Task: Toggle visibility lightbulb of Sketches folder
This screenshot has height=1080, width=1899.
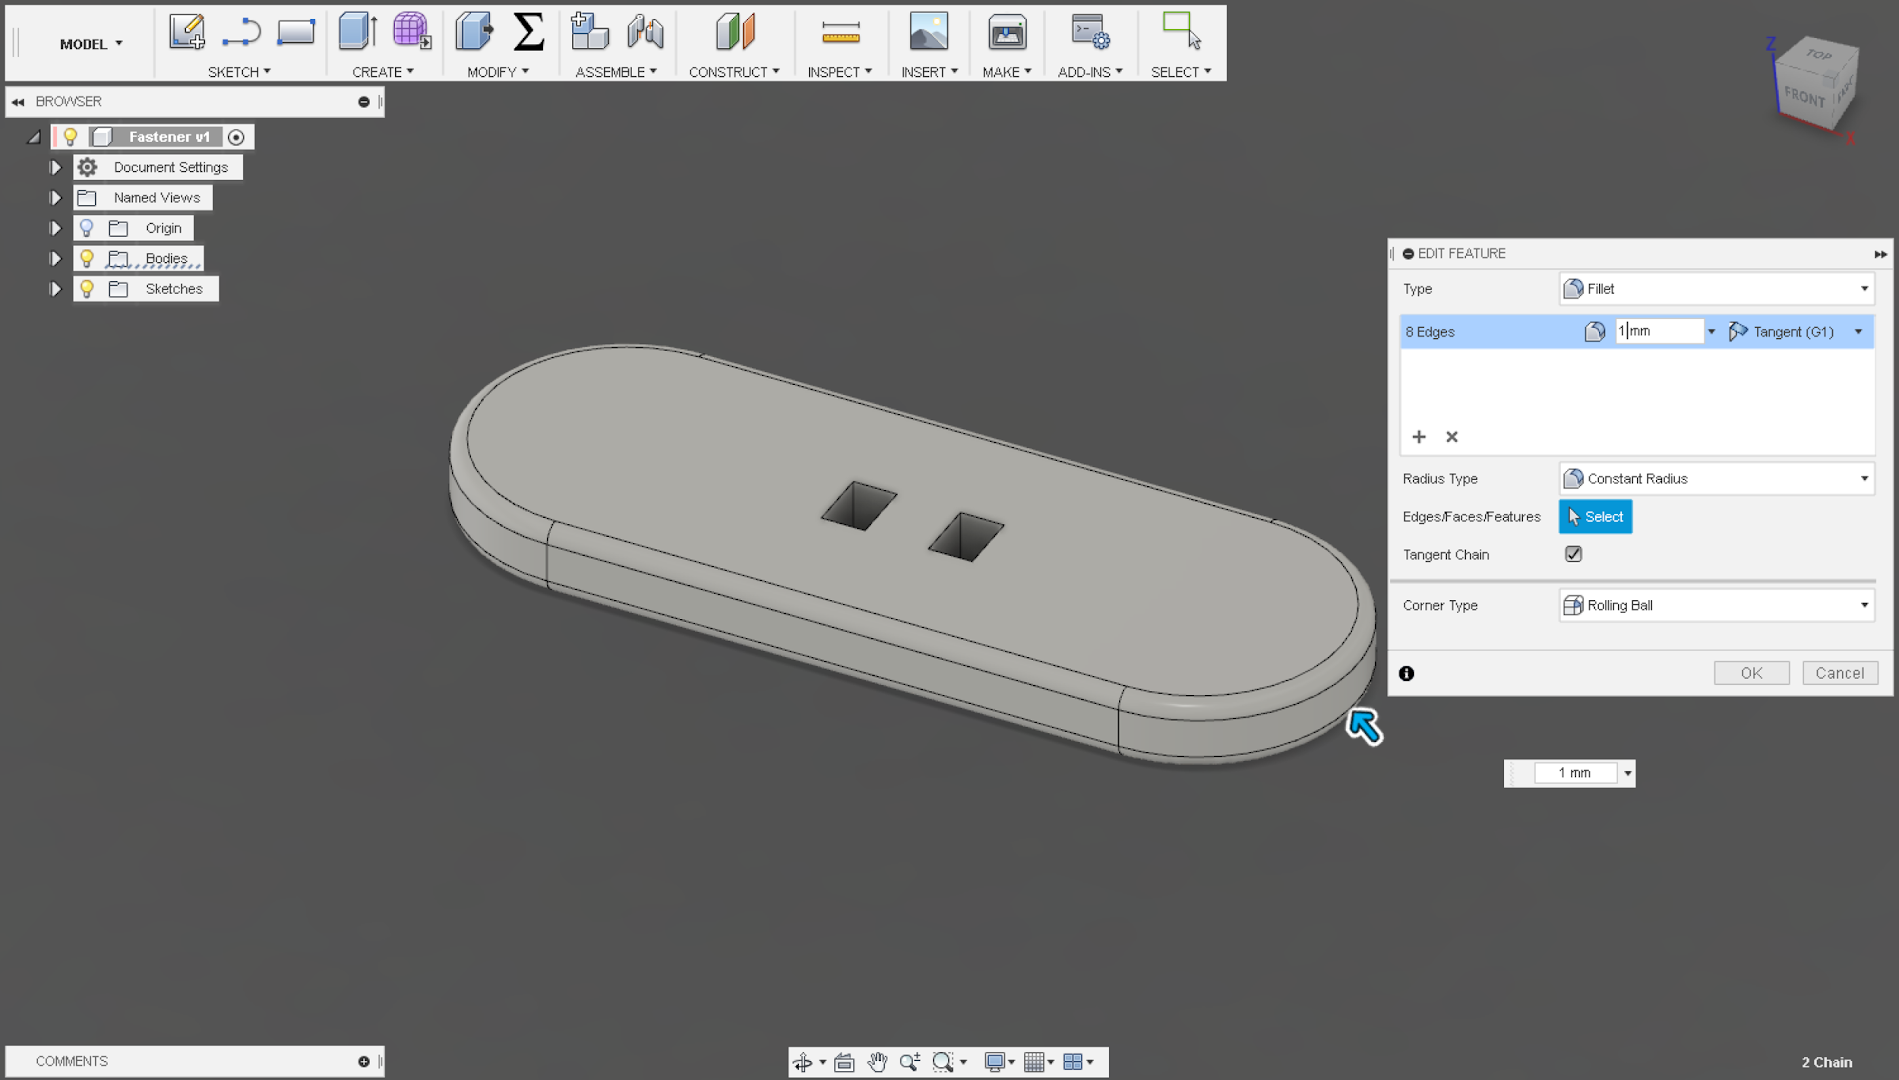Action: tap(87, 289)
